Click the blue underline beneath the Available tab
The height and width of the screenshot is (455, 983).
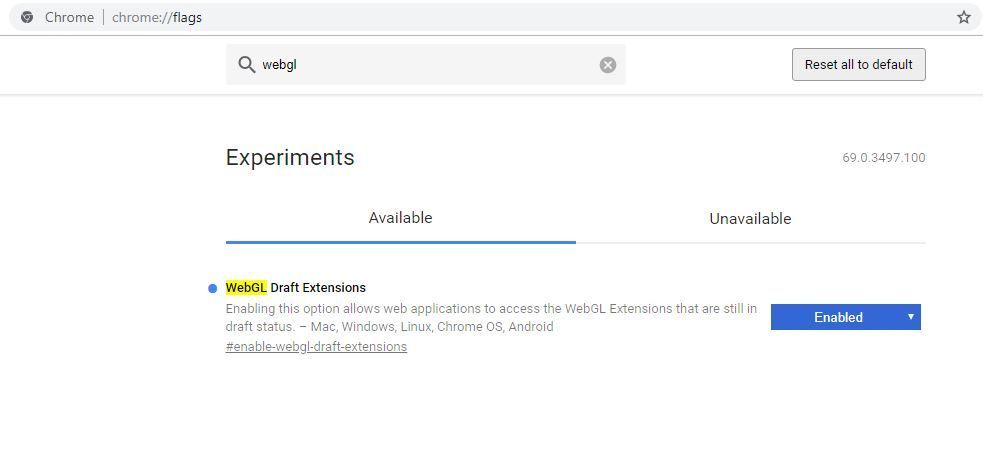click(x=400, y=241)
